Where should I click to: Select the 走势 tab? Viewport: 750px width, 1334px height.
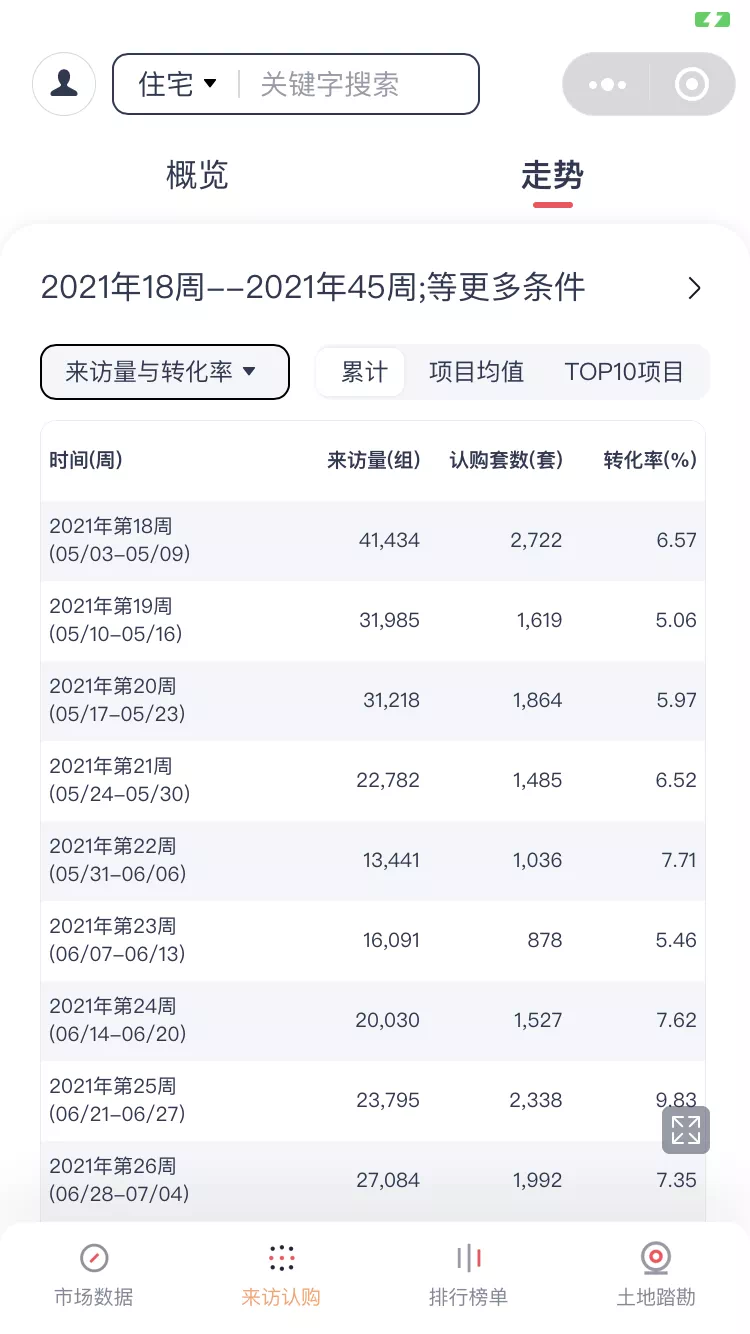pyautogui.click(x=552, y=176)
